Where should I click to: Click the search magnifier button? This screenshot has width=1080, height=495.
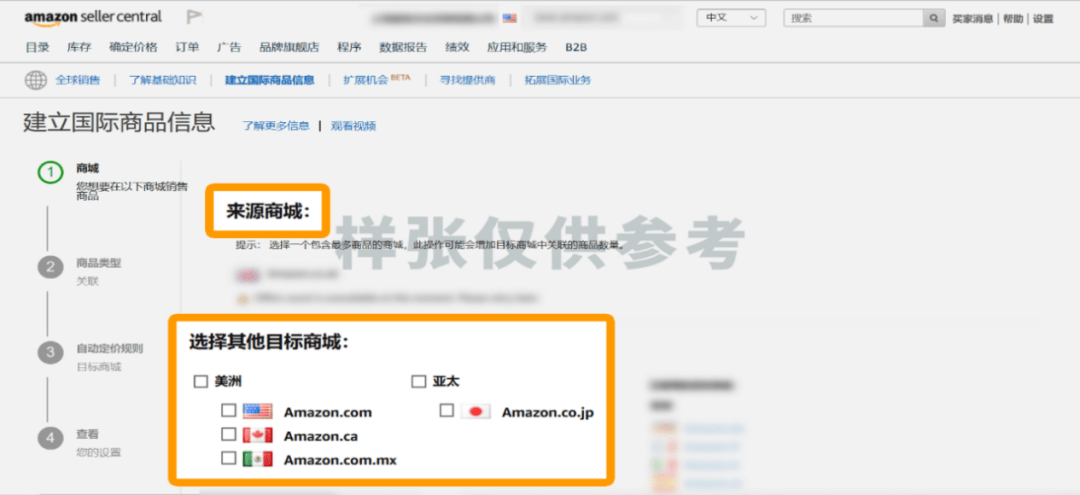click(934, 18)
